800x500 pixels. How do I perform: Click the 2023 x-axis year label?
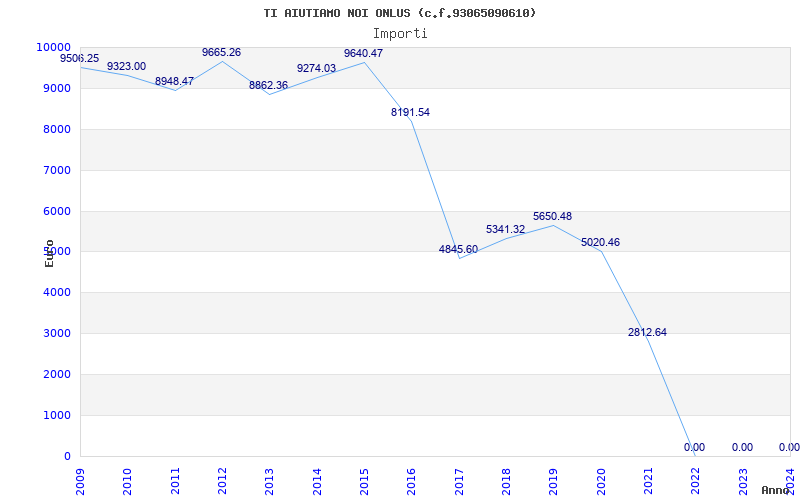(x=743, y=482)
